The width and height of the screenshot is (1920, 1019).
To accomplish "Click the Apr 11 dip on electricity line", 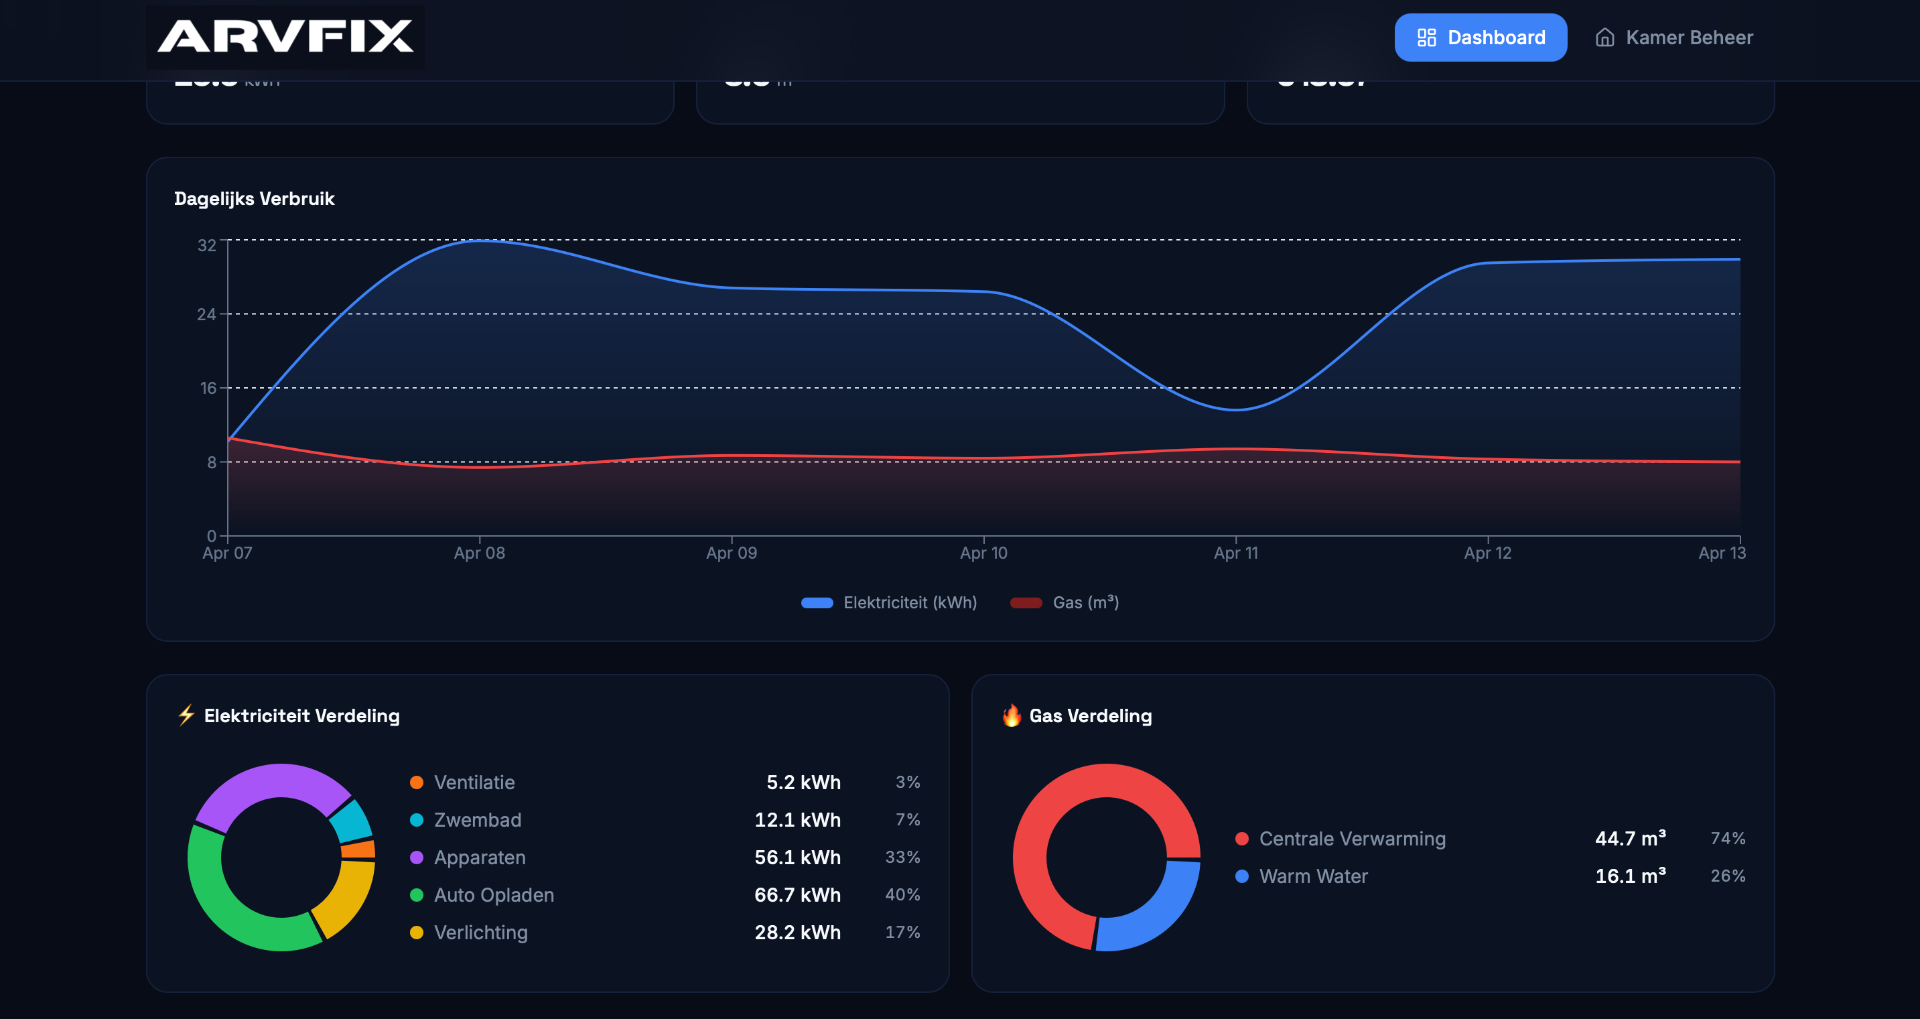I will [x=1236, y=409].
